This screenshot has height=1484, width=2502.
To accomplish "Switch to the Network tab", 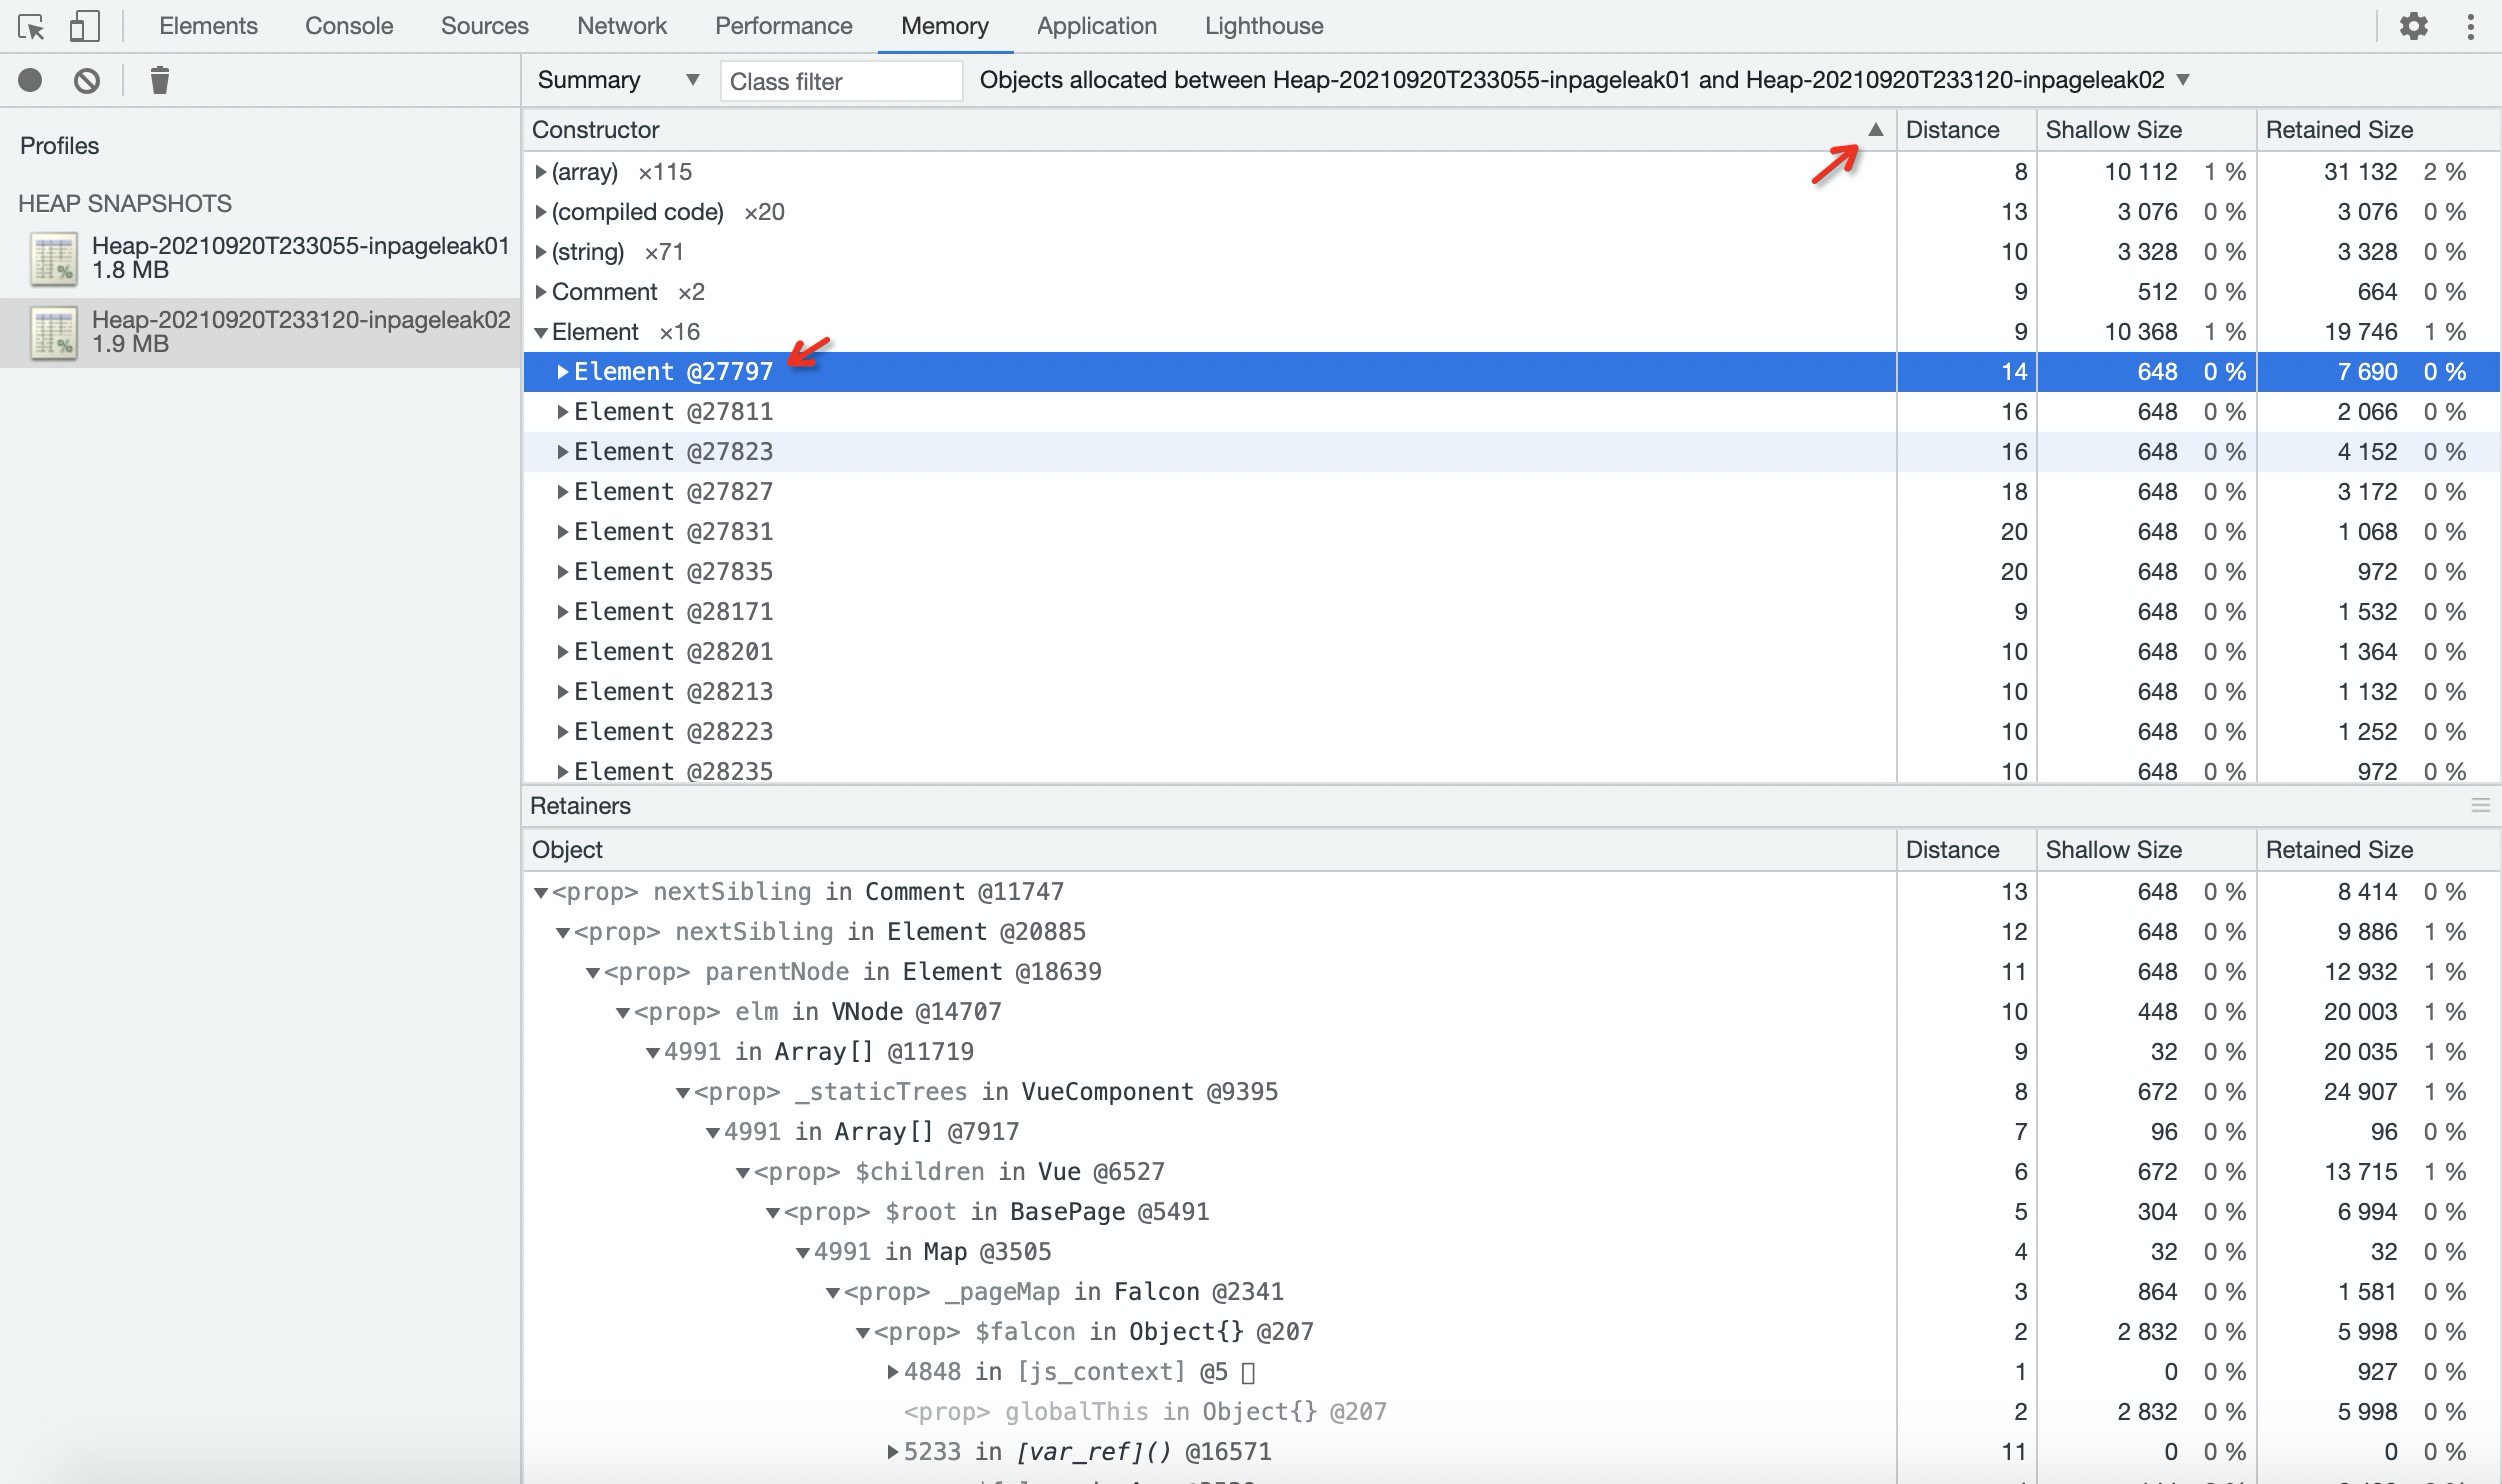I will click(621, 26).
